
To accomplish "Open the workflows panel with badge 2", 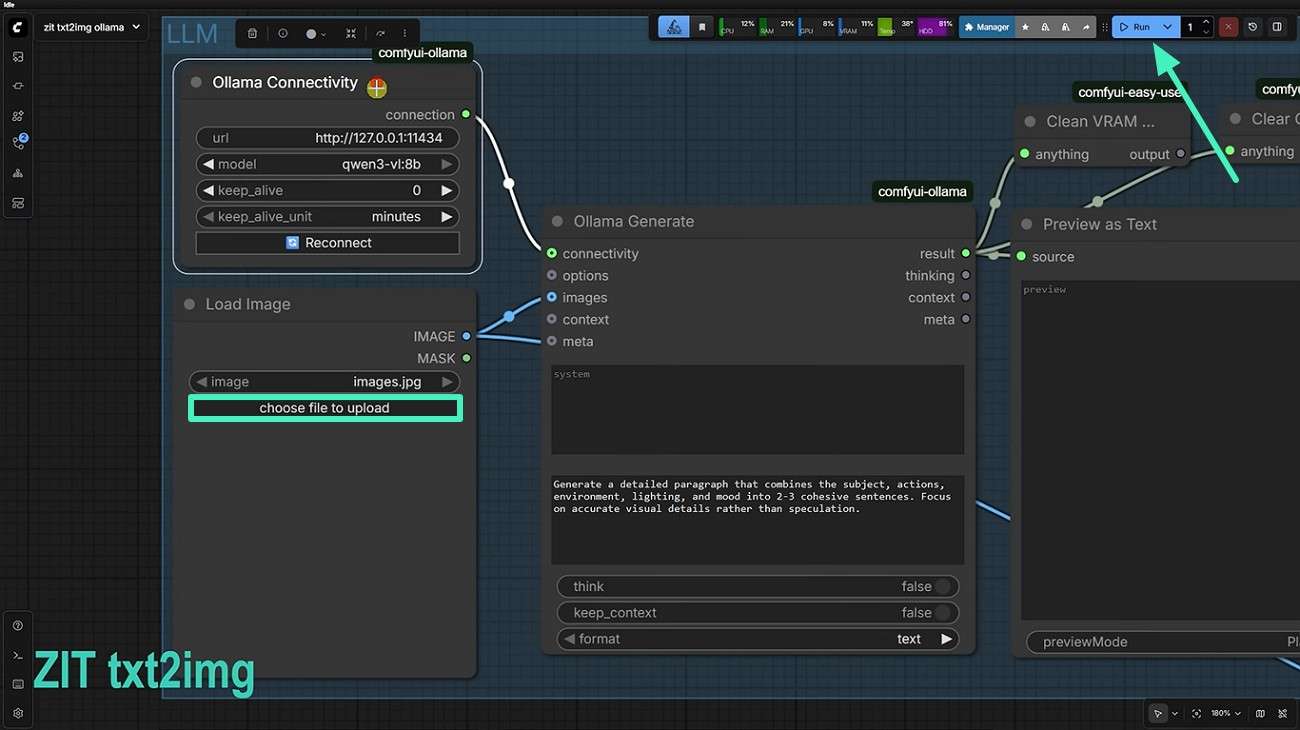I will 18,144.
